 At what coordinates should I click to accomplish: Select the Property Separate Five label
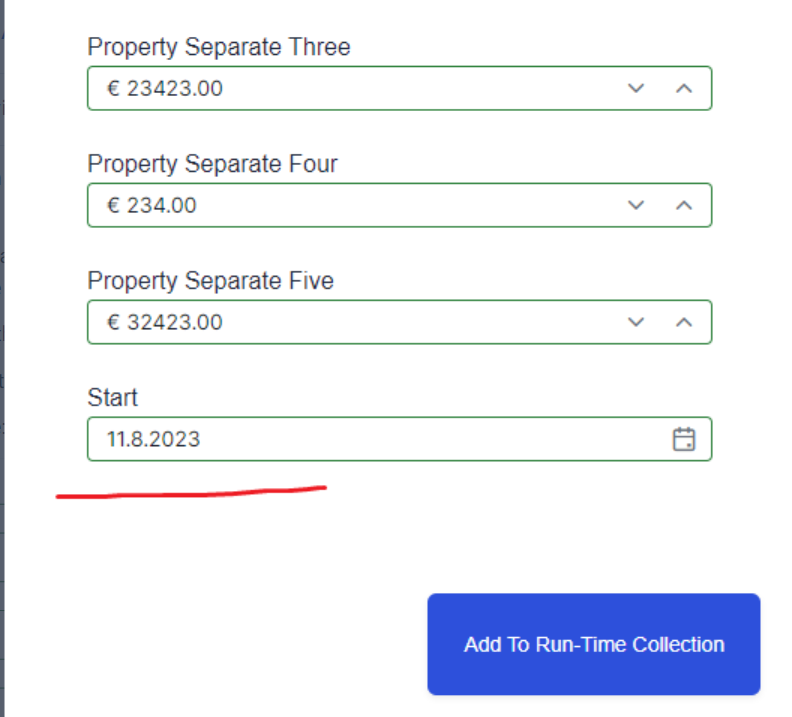click(x=210, y=281)
